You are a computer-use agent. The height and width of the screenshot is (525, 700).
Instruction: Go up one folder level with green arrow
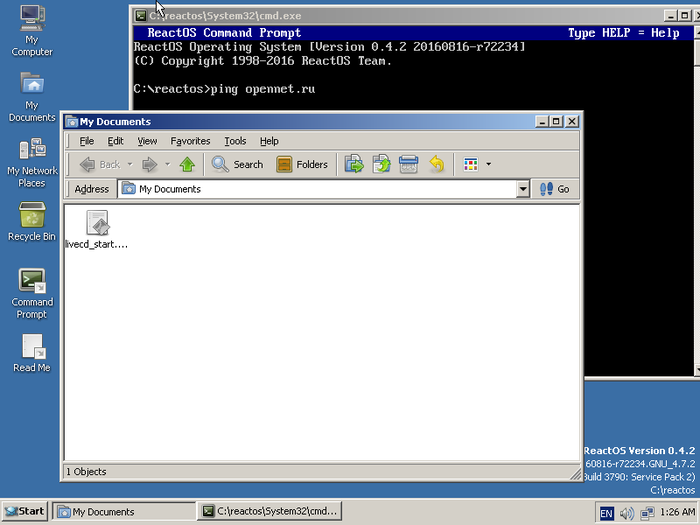pos(187,165)
